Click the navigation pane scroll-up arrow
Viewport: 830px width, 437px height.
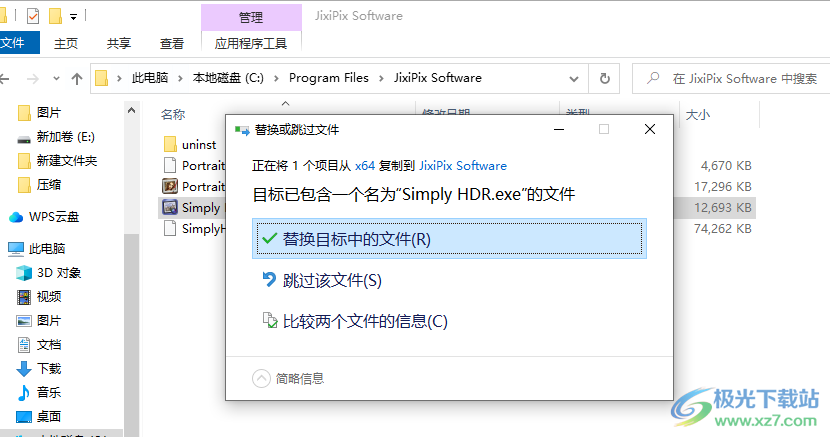[x=131, y=111]
